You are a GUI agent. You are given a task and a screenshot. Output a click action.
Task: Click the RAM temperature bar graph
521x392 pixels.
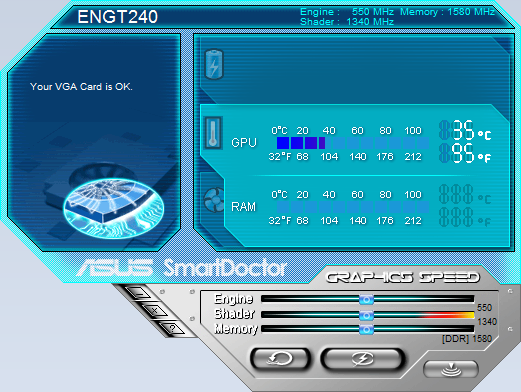353,207
